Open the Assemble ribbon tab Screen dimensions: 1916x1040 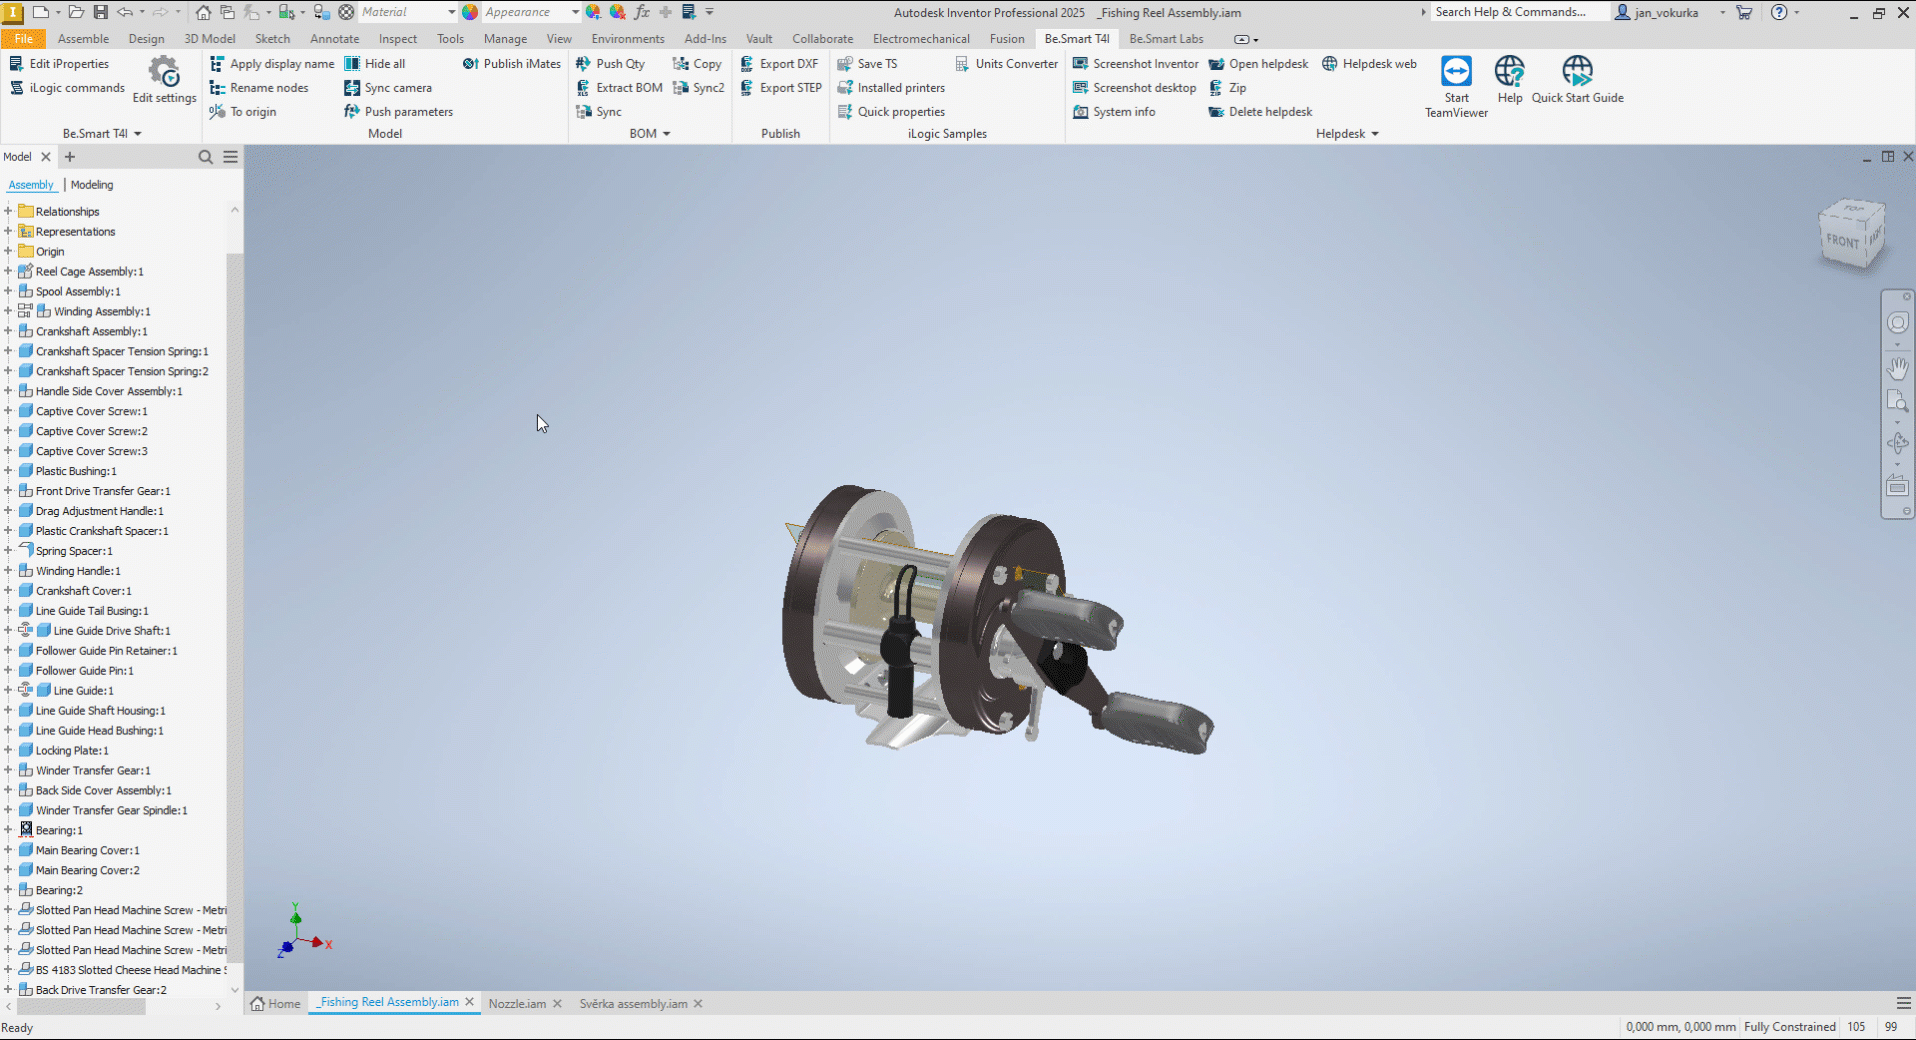tap(83, 39)
